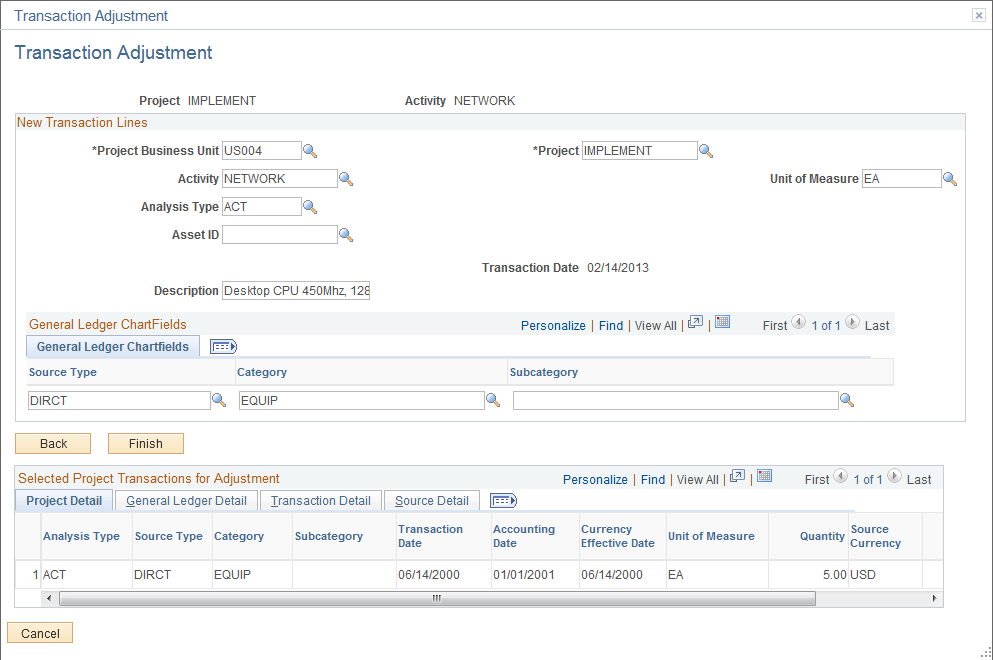Click the Personalize link for ChartFields
This screenshot has width=993, height=660.
[x=553, y=325]
